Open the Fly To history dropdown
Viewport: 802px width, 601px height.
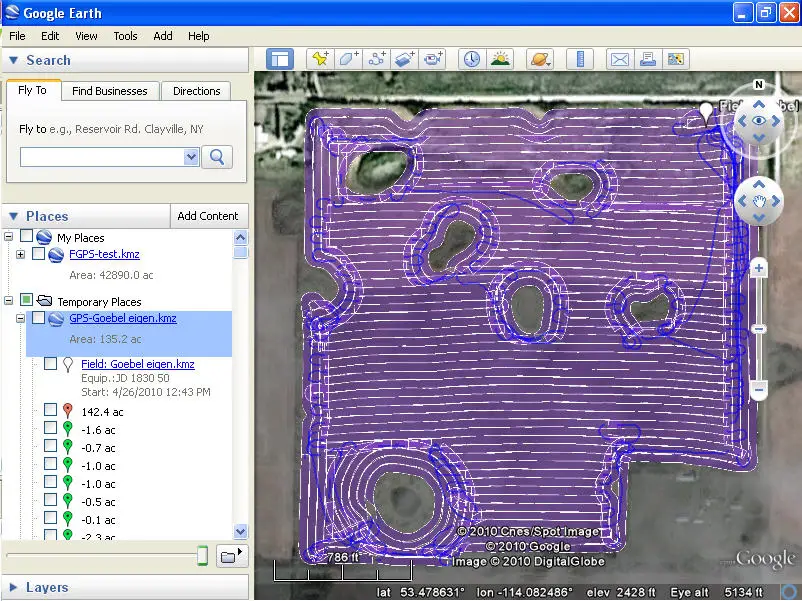(191, 157)
